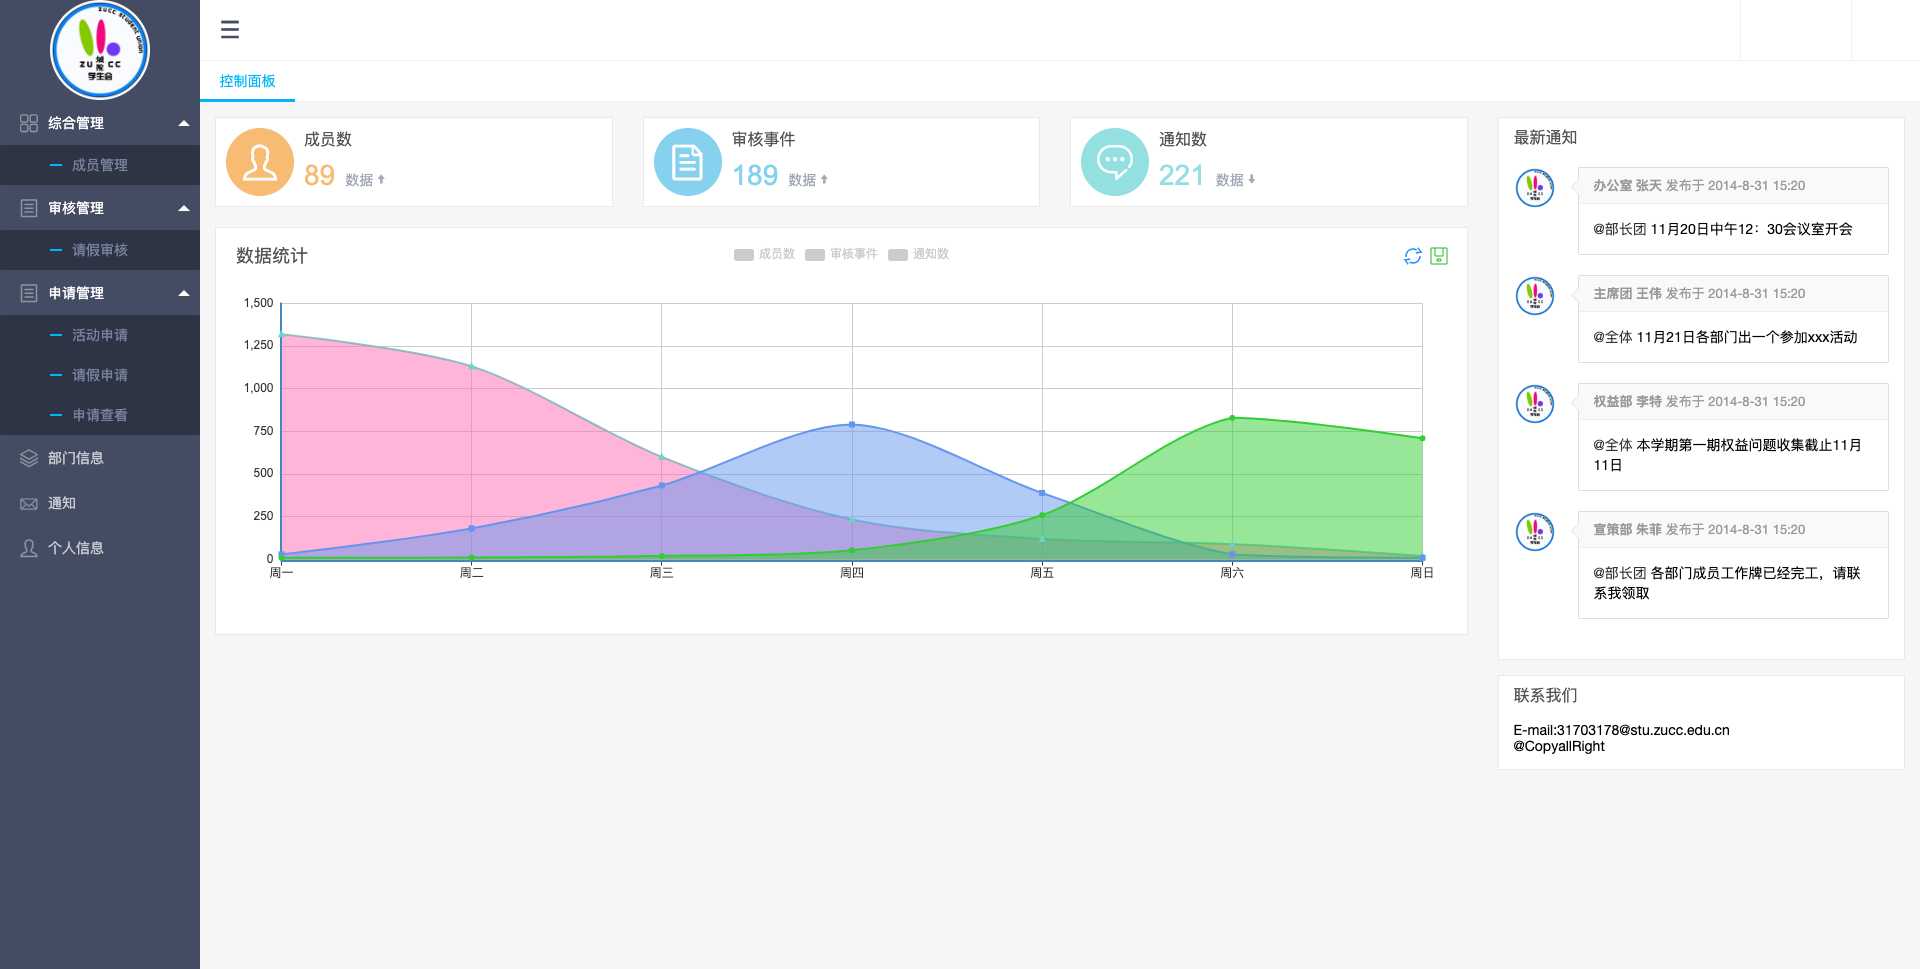Image resolution: width=1920 pixels, height=969 pixels.
Task: Click the 申请管理 document icon
Action: click(29, 293)
